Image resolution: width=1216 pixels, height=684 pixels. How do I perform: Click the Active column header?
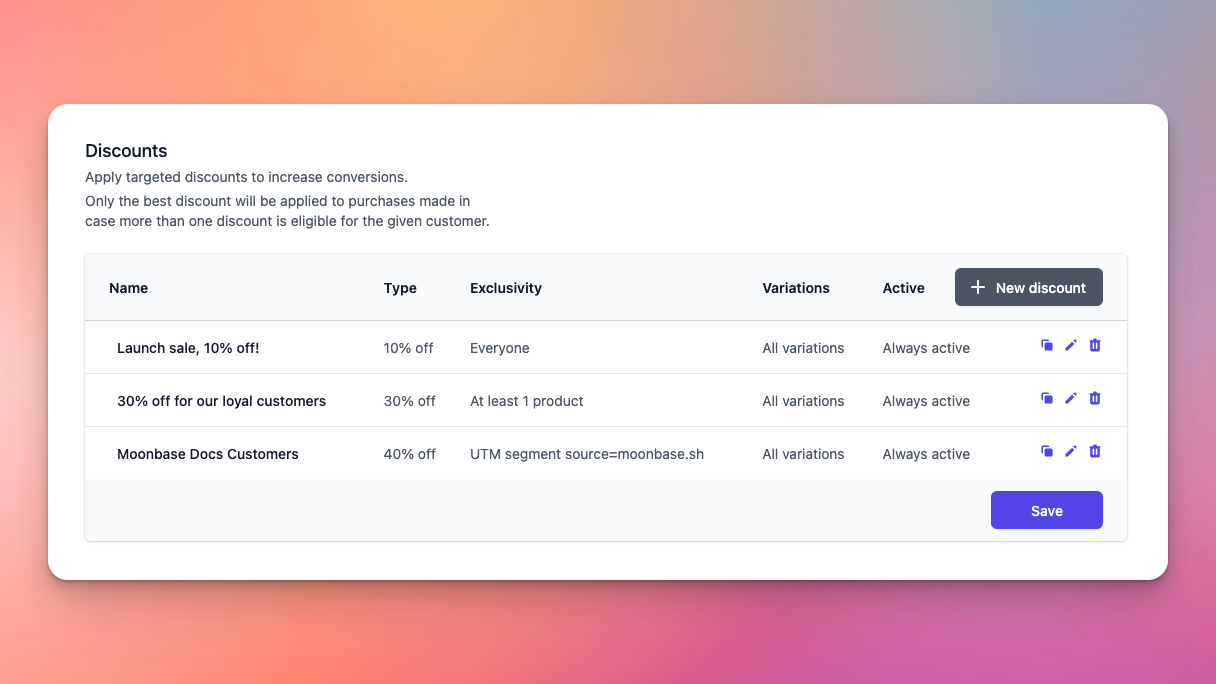(903, 288)
